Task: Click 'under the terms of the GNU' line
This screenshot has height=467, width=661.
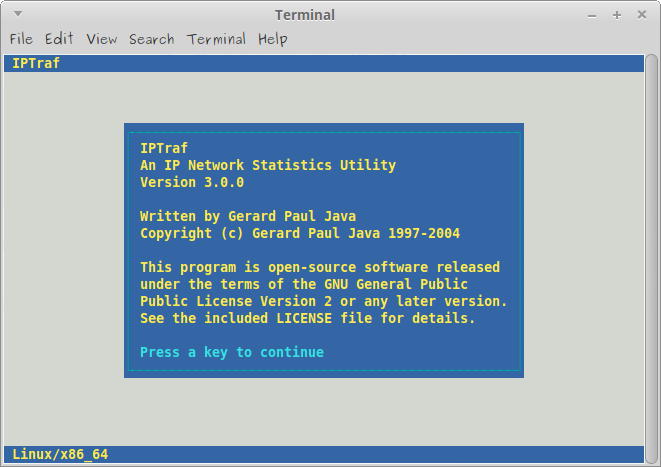Action: [x=304, y=284]
